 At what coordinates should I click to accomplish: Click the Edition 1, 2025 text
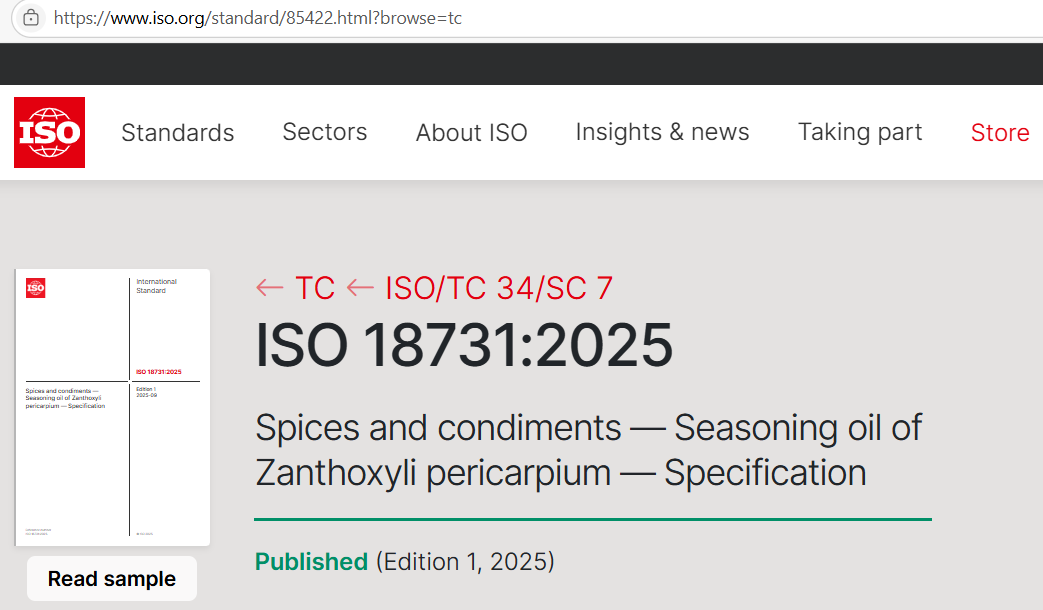click(465, 562)
